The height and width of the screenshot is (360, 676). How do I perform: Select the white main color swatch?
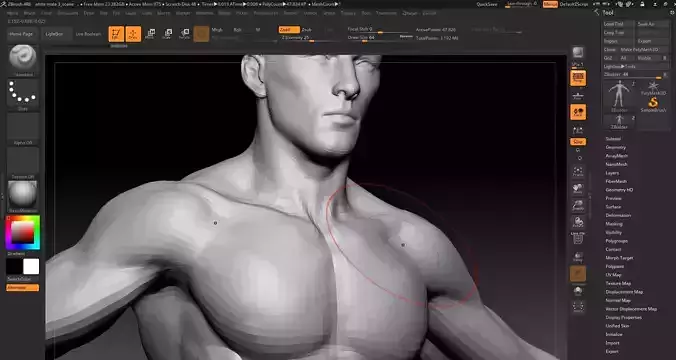tap(31, 267)
